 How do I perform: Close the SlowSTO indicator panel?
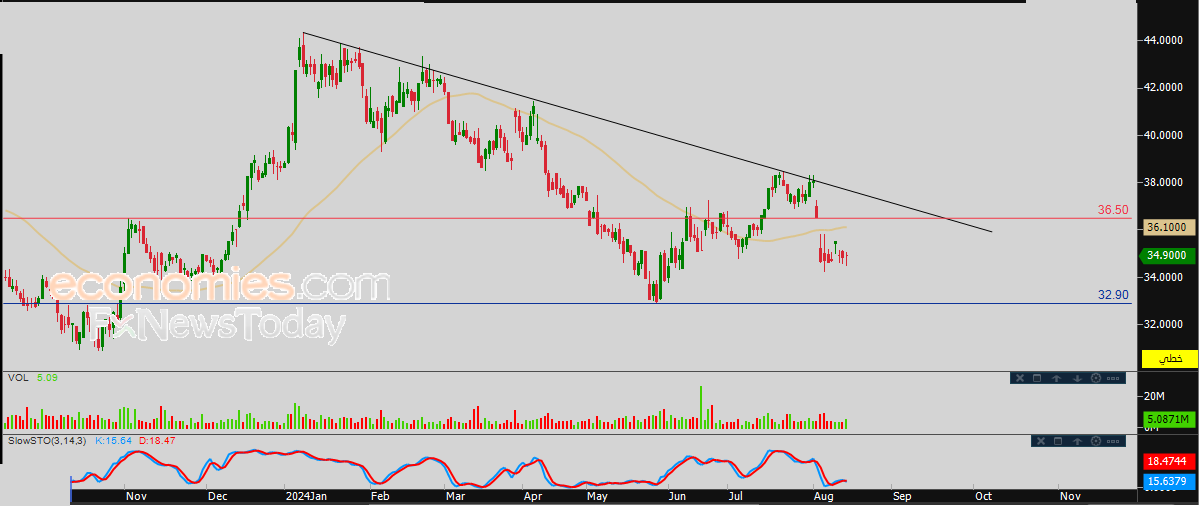click(1041, 441)
